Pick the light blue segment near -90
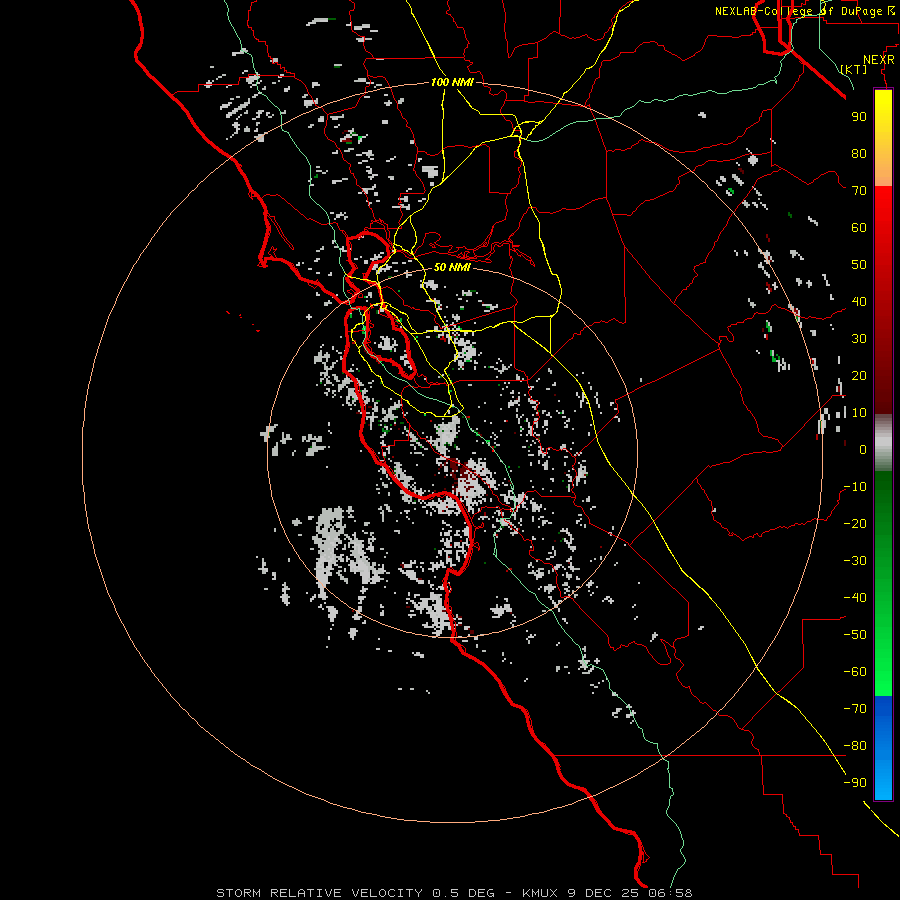Image resolution: width=900 pixels, height=900 pixels. (x=883, y=783)
